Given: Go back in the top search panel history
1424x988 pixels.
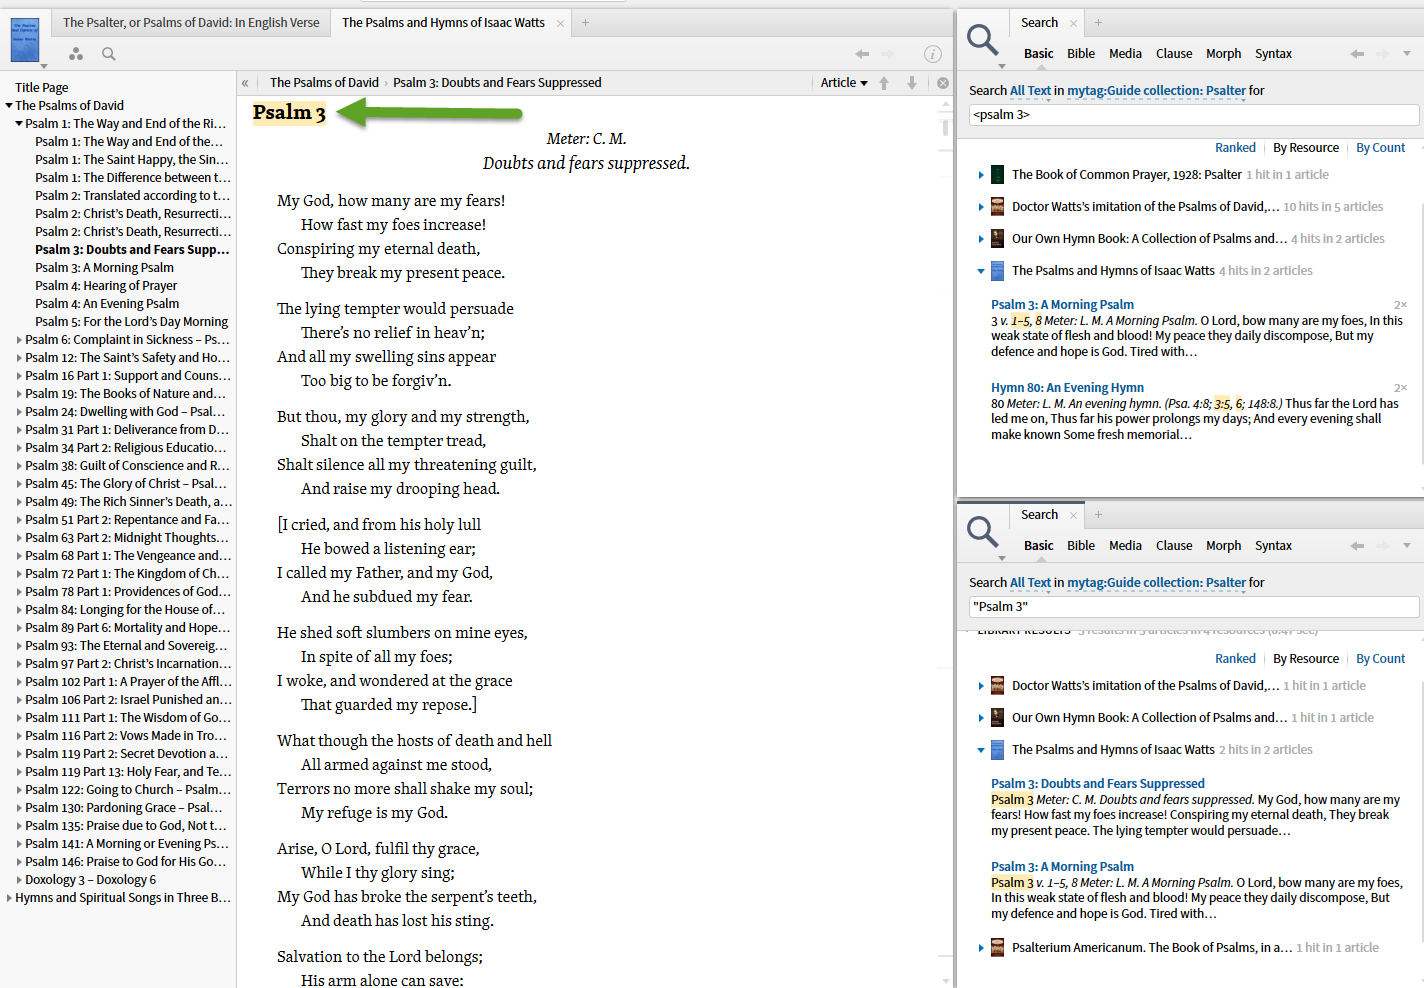Looking at the screenshot, I should tap(1357, 54).
